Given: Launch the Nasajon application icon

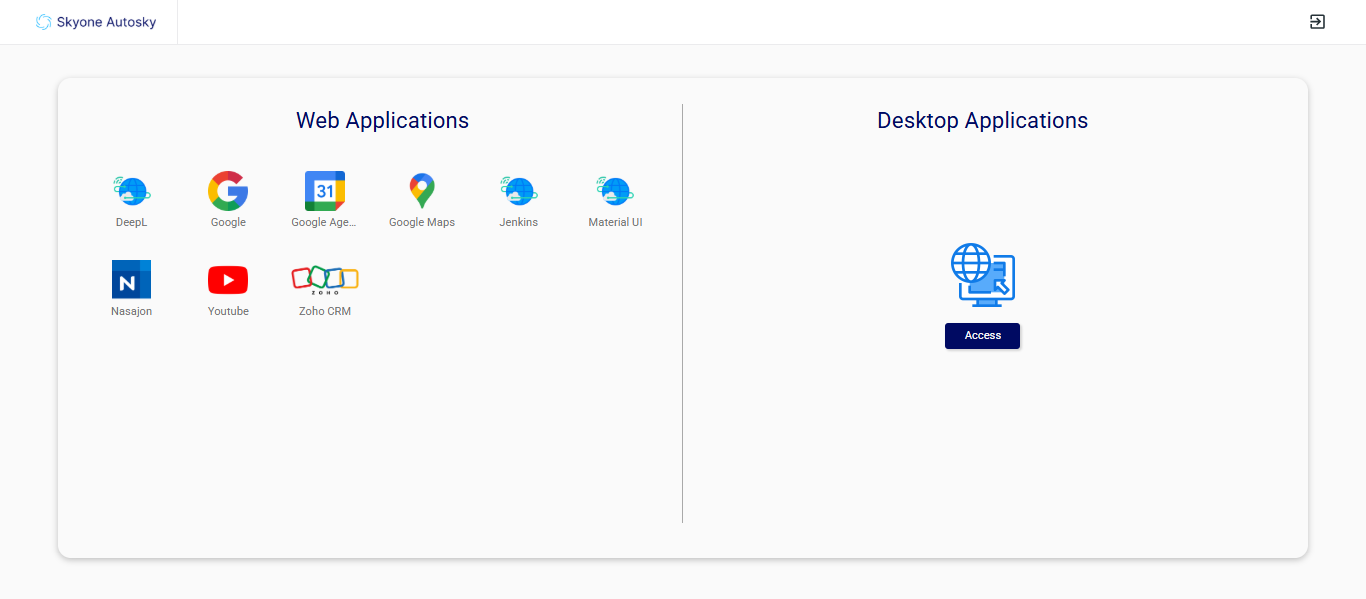Looking at the screenshot, I should click(131, 279).
